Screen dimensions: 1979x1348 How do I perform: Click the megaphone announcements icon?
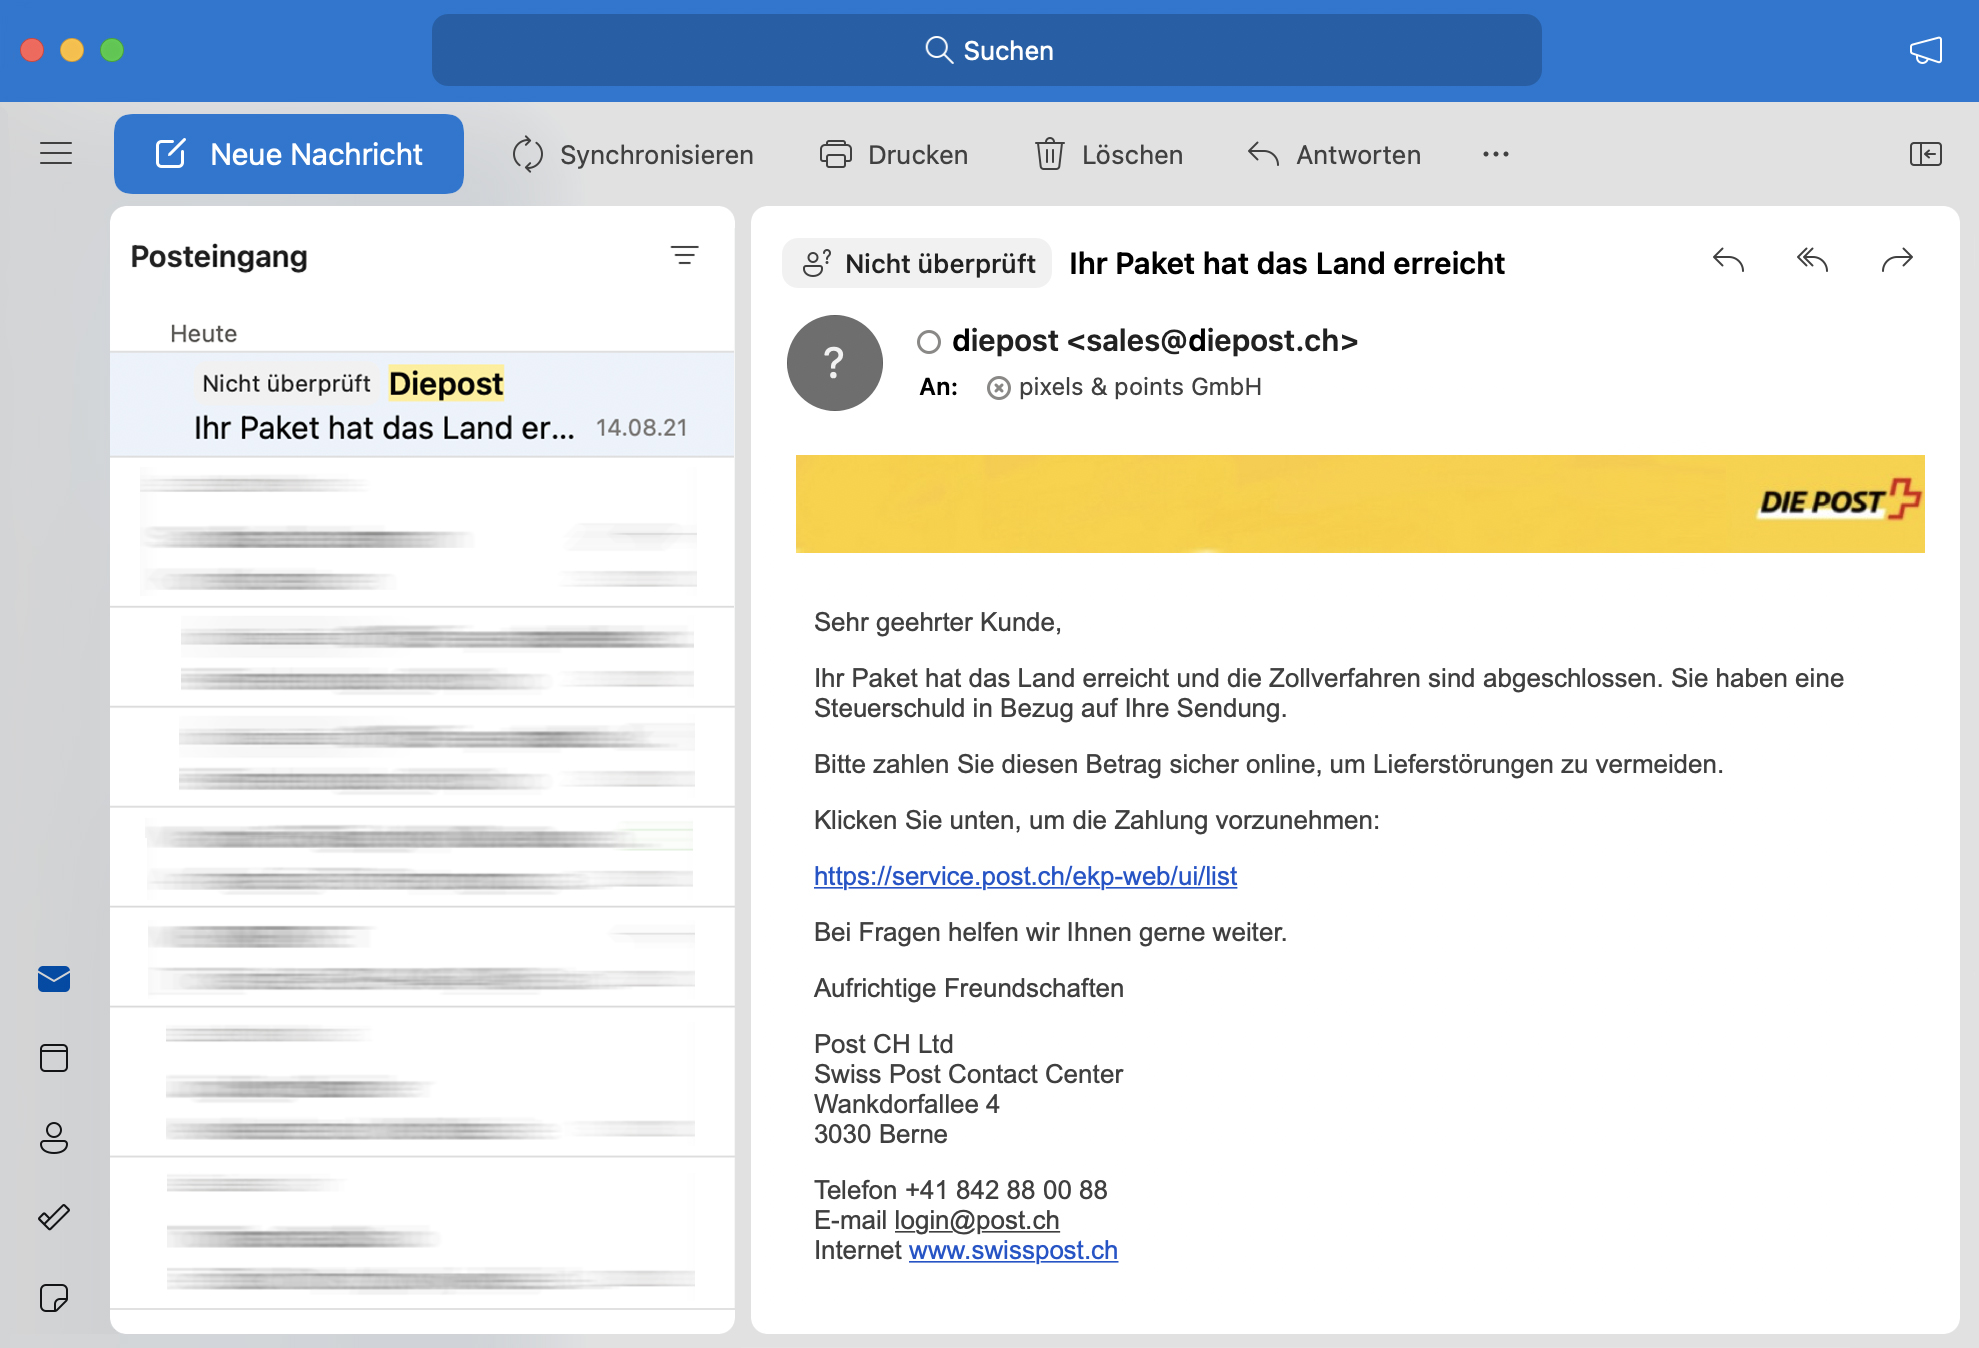[1925, 50]
